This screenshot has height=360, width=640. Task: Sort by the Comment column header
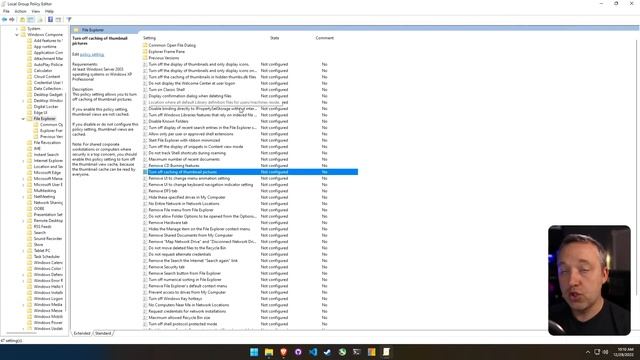tap(324, 38)
